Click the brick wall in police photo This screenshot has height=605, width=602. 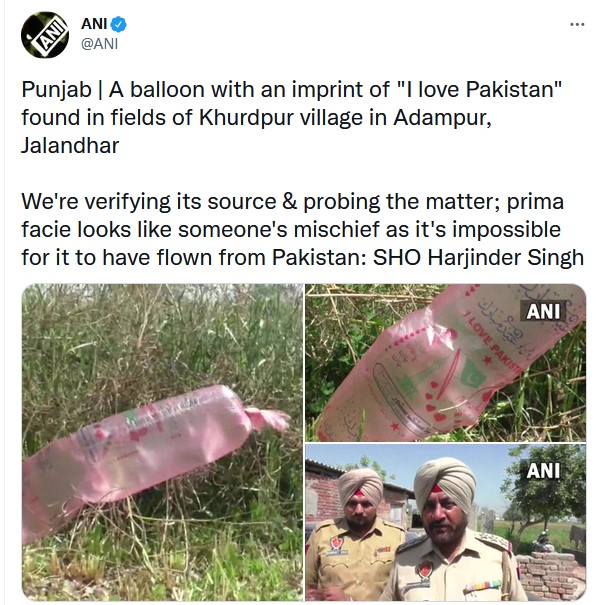(552, 577)
